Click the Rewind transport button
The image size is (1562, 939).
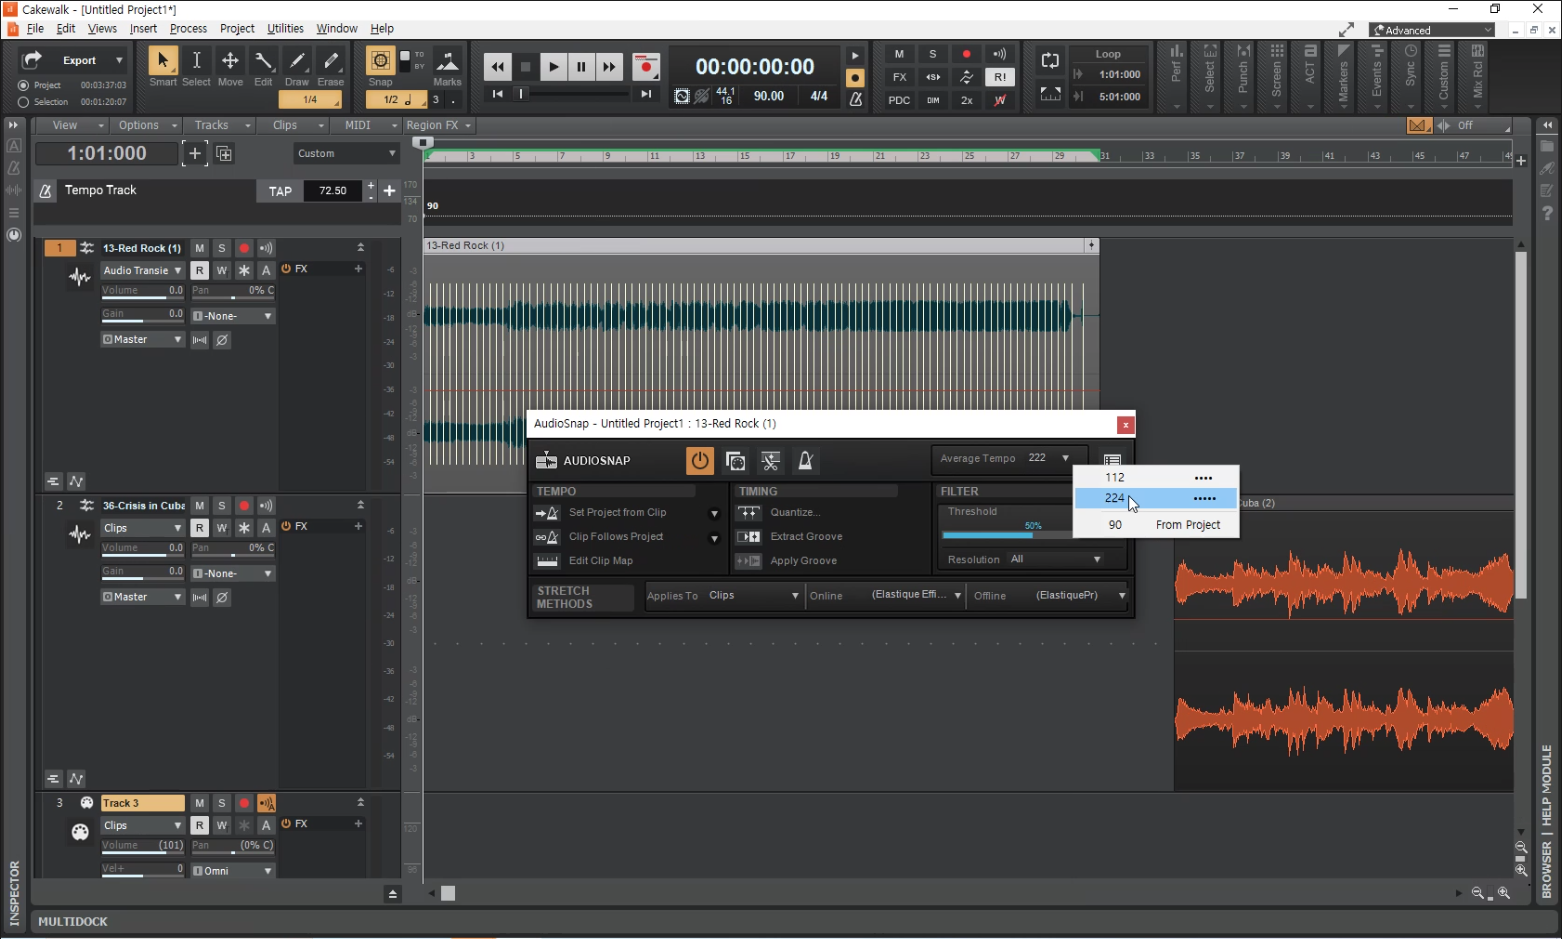point(497,67)
